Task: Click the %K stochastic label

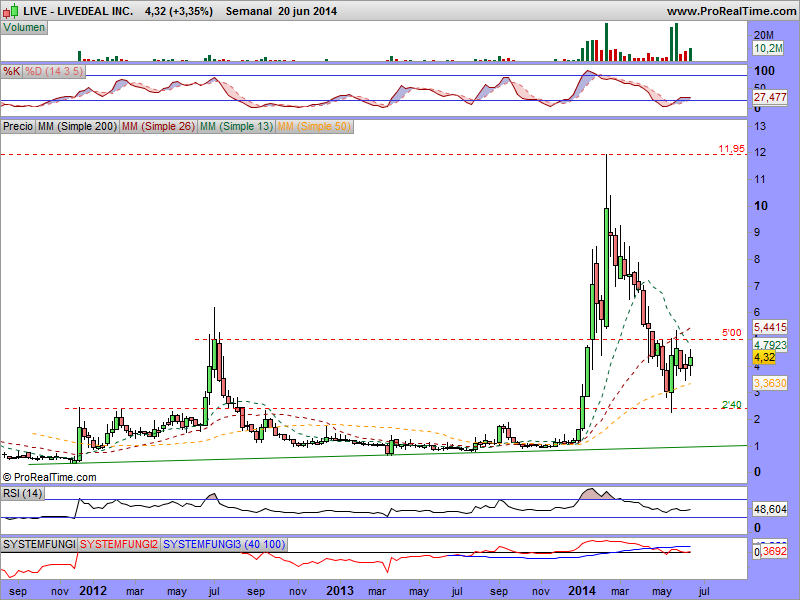Action: [x=11, y=71]
